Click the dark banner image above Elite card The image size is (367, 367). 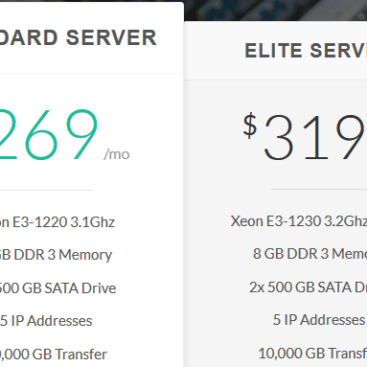[275, 10]
